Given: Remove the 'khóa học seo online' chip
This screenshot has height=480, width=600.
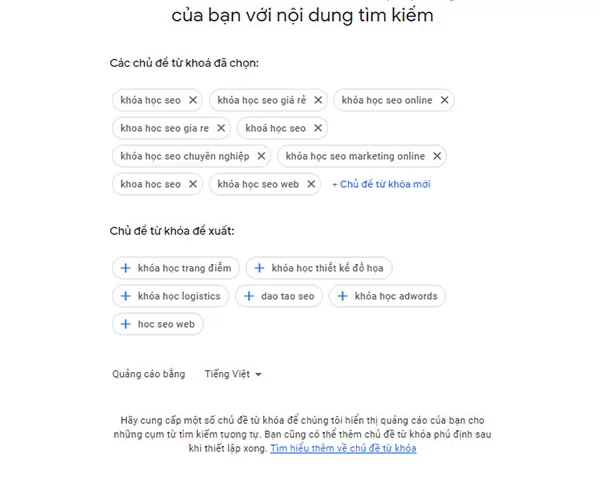Looking at the screenshot, I should pos(444,100).
